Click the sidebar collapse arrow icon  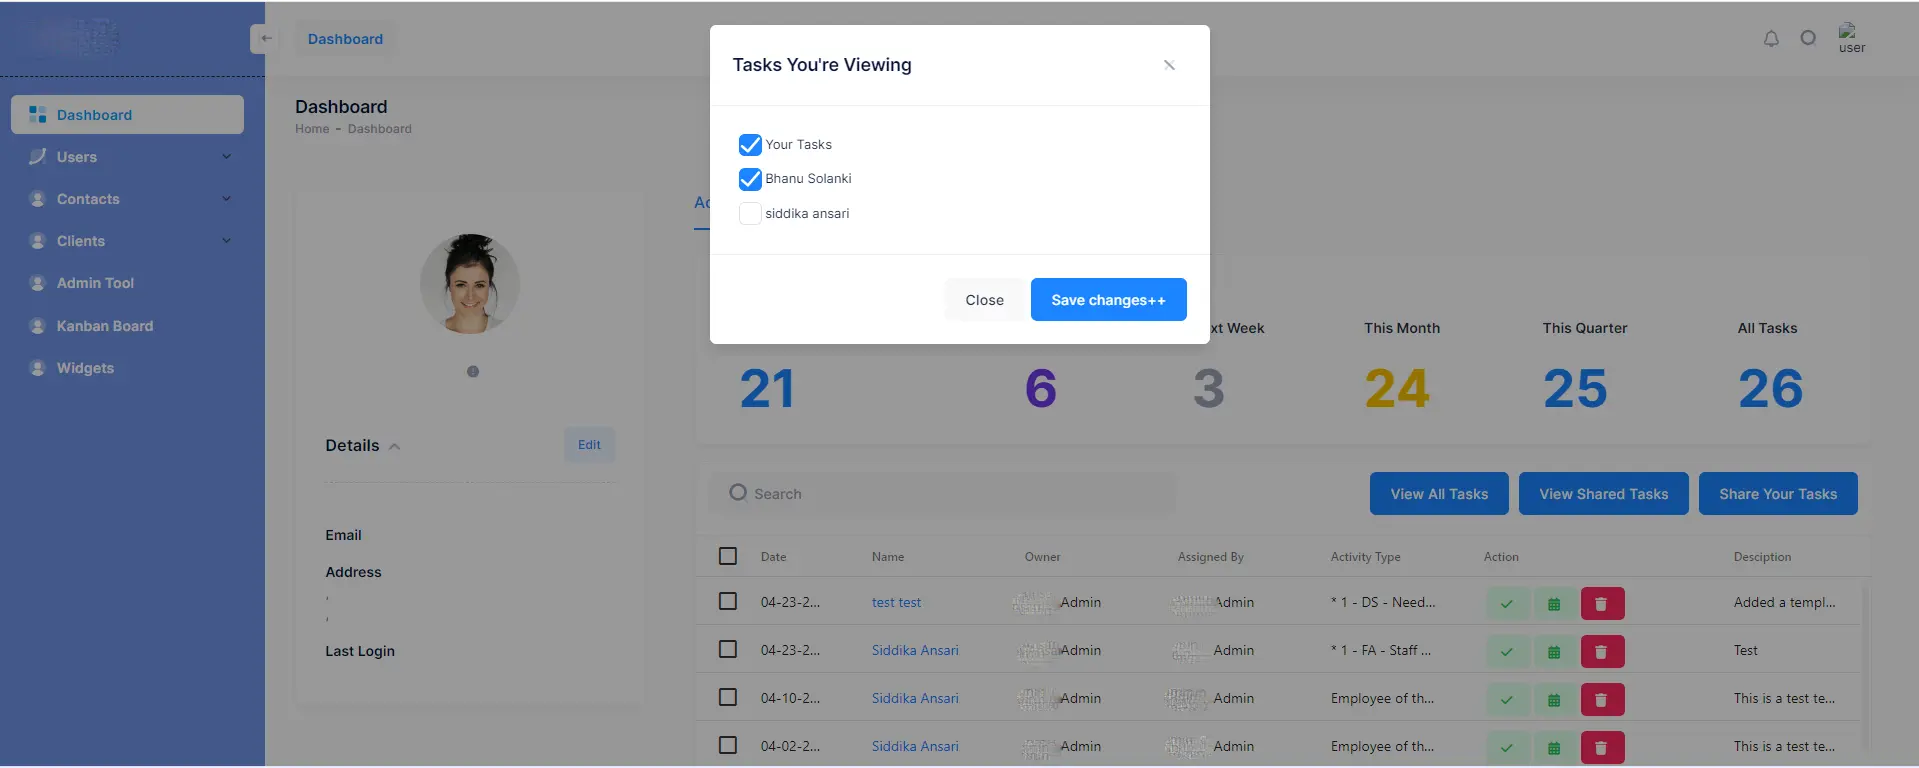265,39
